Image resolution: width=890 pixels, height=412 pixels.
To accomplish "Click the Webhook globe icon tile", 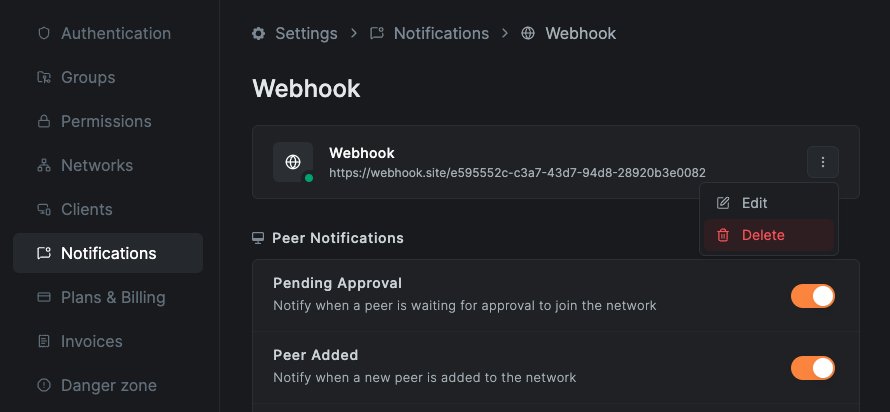I will point(293,162).
